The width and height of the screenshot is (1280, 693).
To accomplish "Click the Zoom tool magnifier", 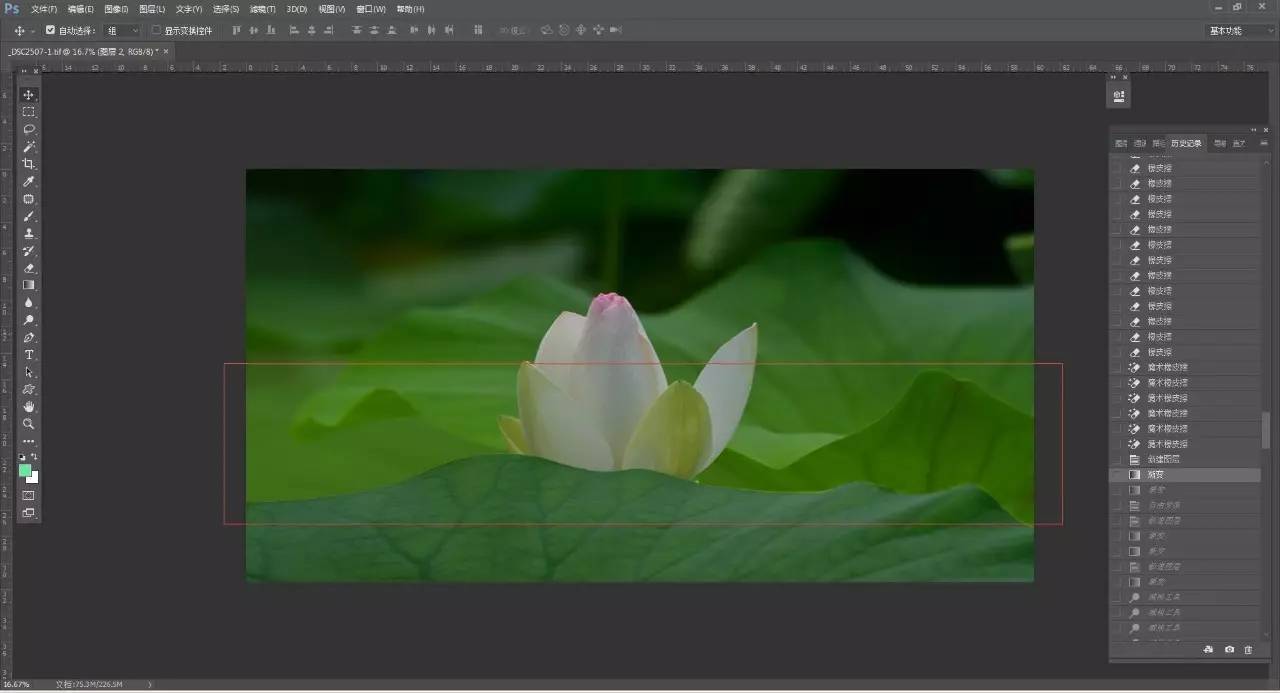I will [29, 424].
